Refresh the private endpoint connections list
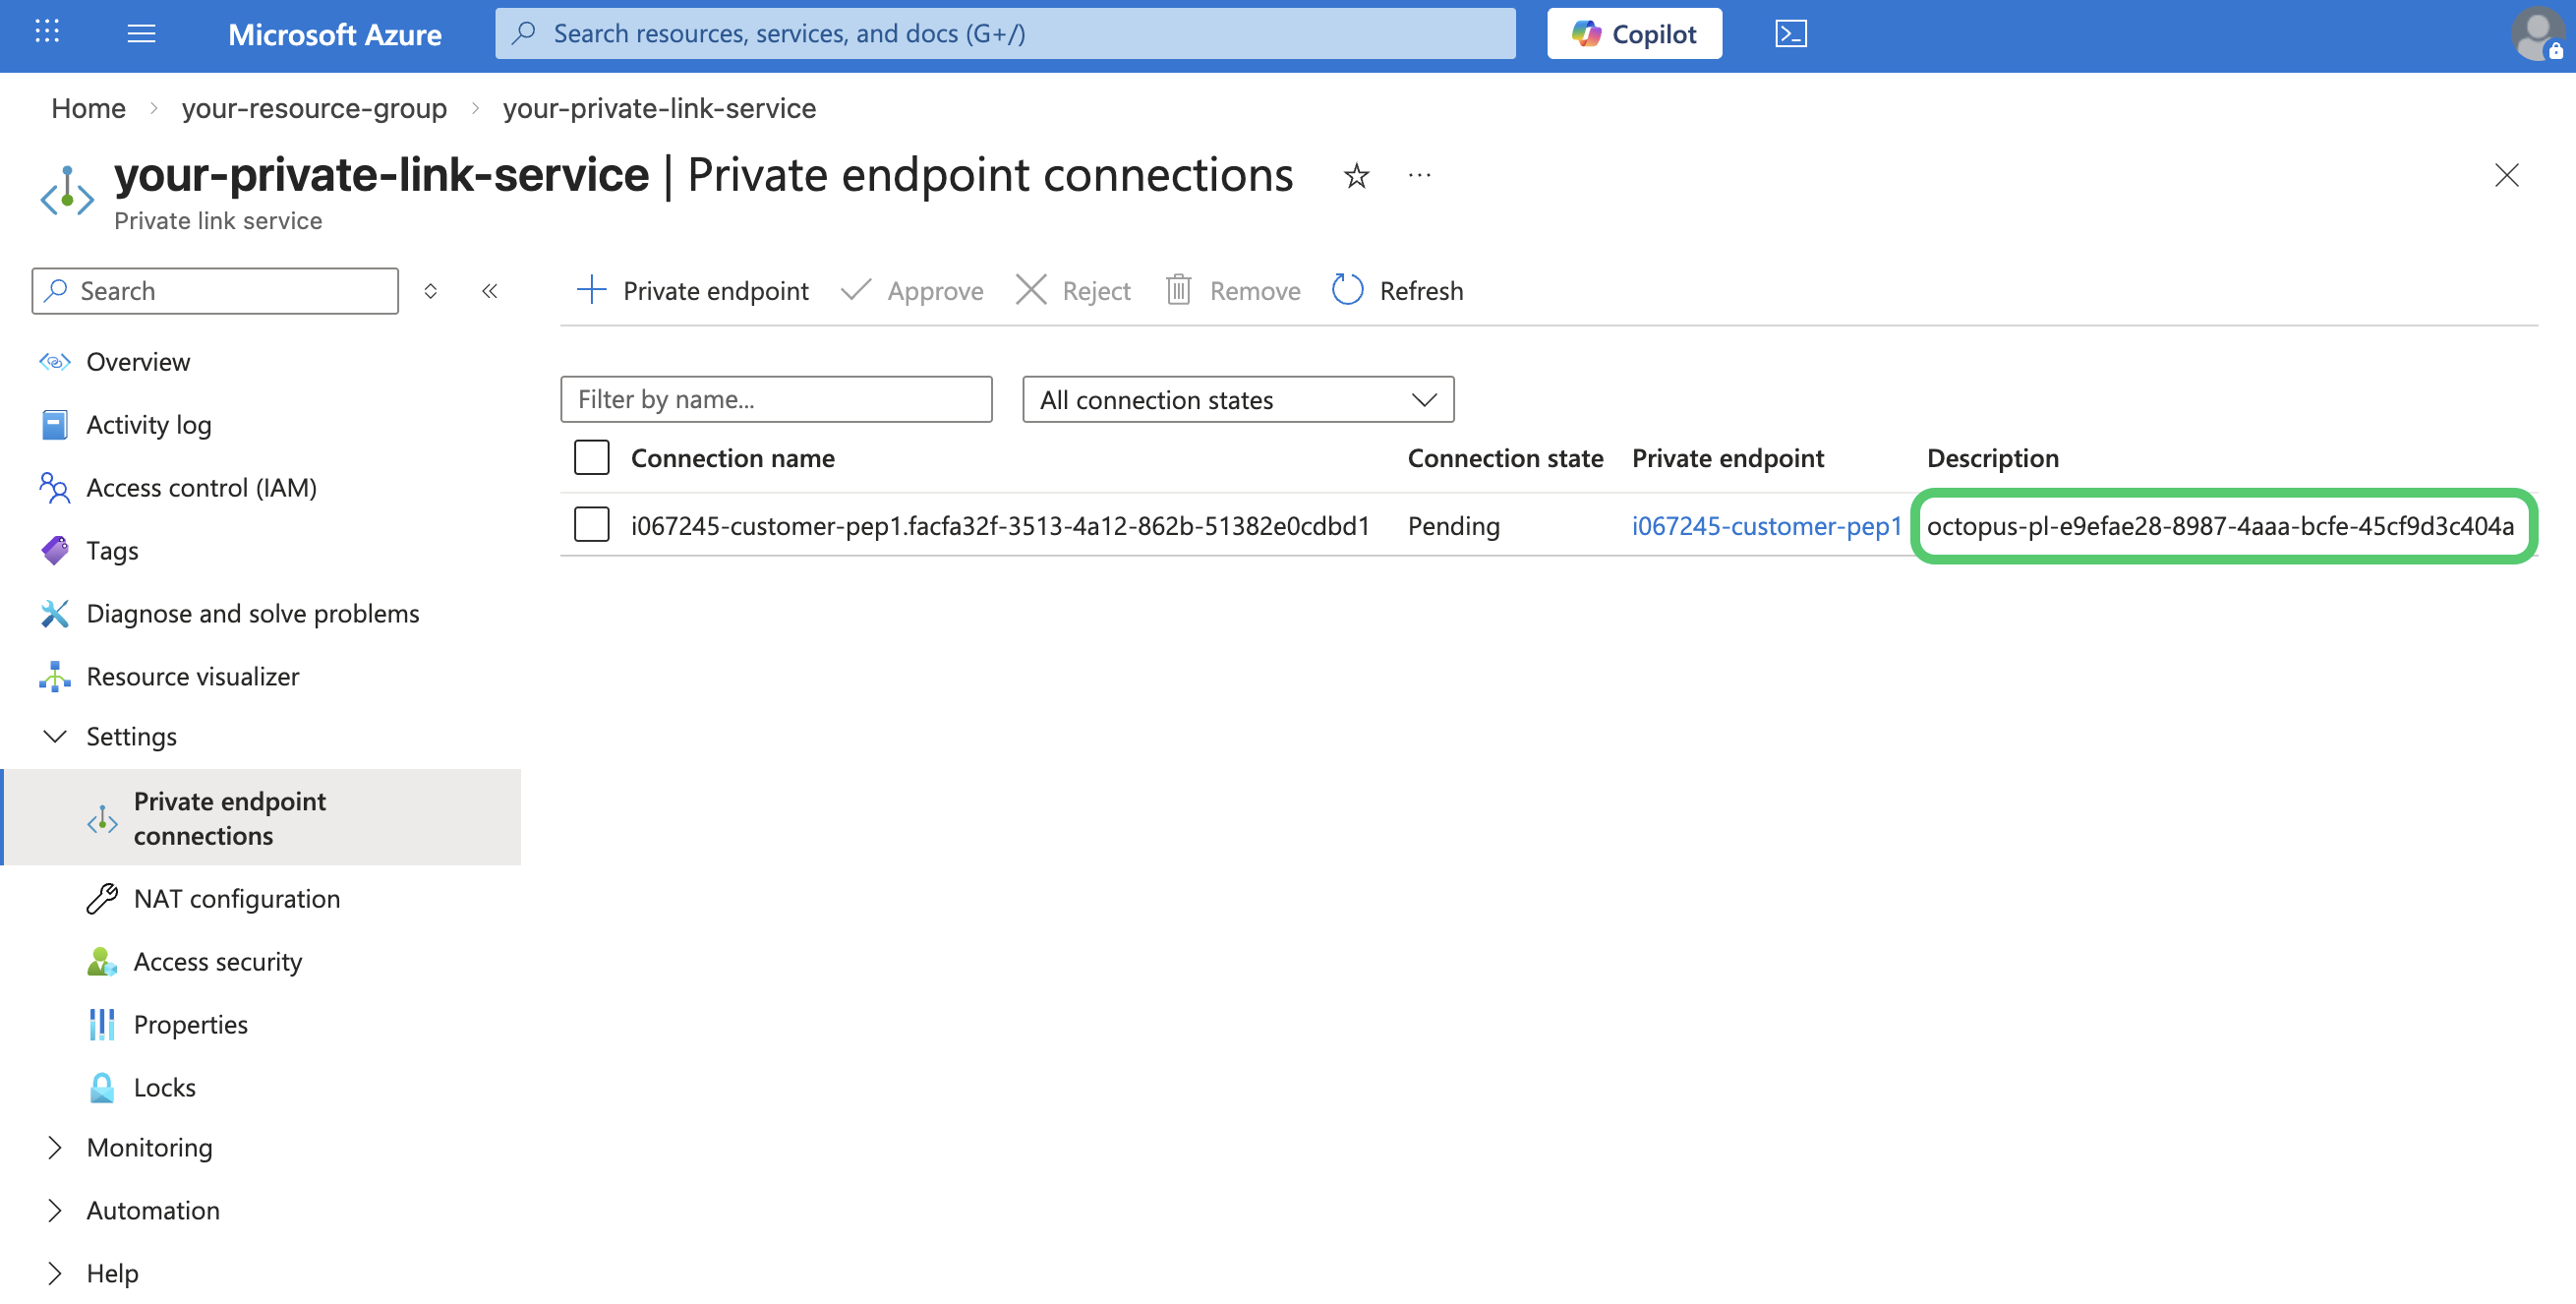 point(1397,290)
